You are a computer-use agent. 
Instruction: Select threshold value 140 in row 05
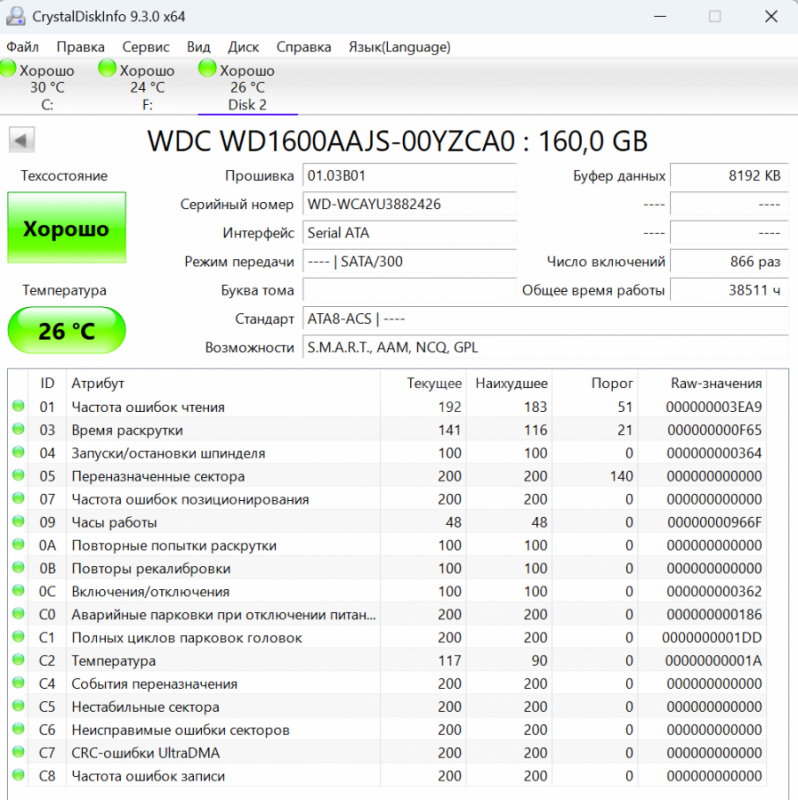click(621, 476)
